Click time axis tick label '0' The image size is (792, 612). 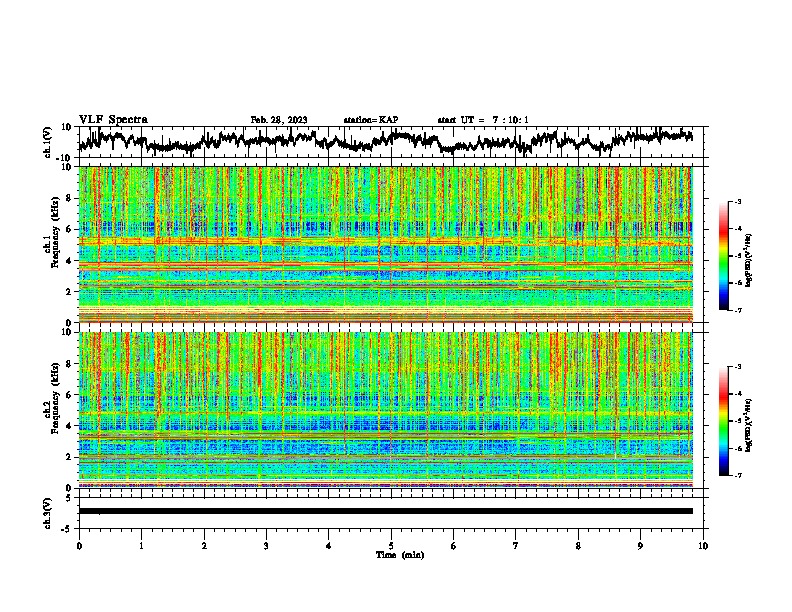pos(79,546)
